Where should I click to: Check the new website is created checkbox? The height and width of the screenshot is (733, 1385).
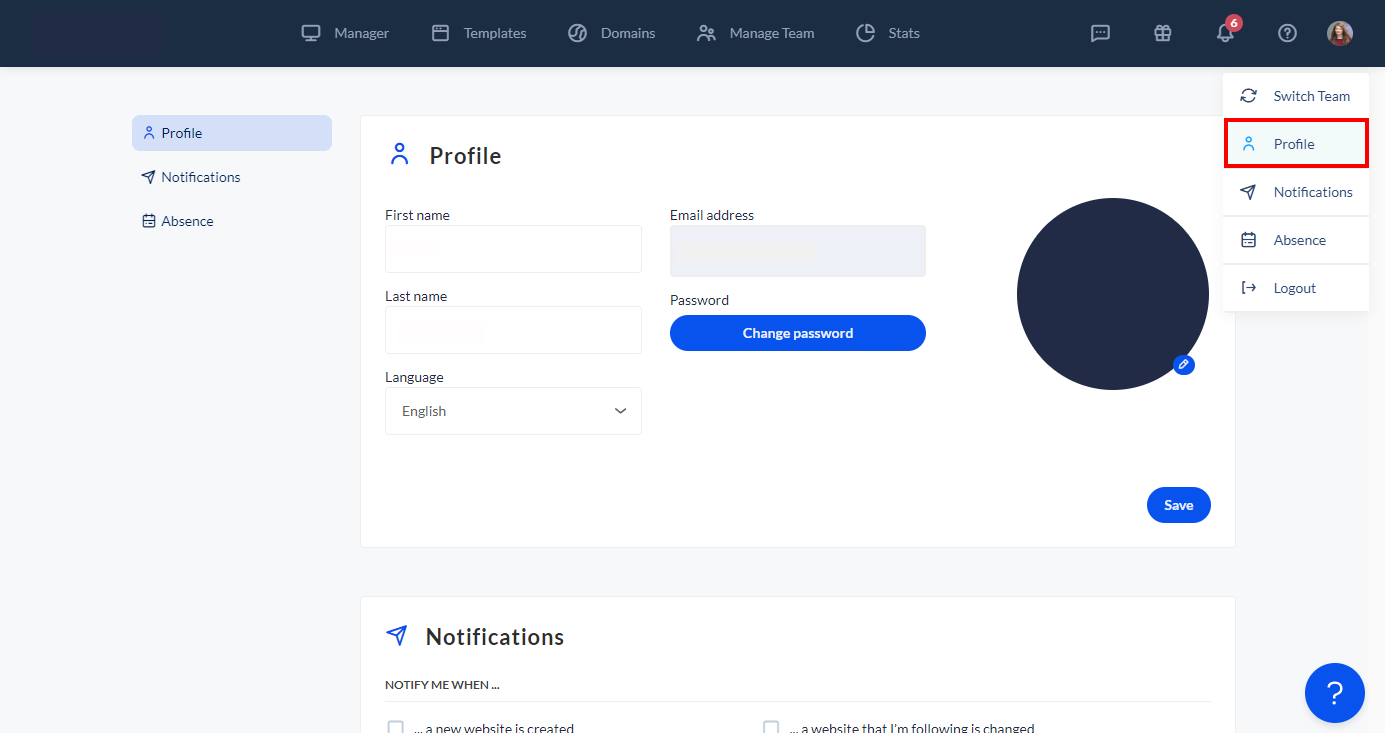396,727
